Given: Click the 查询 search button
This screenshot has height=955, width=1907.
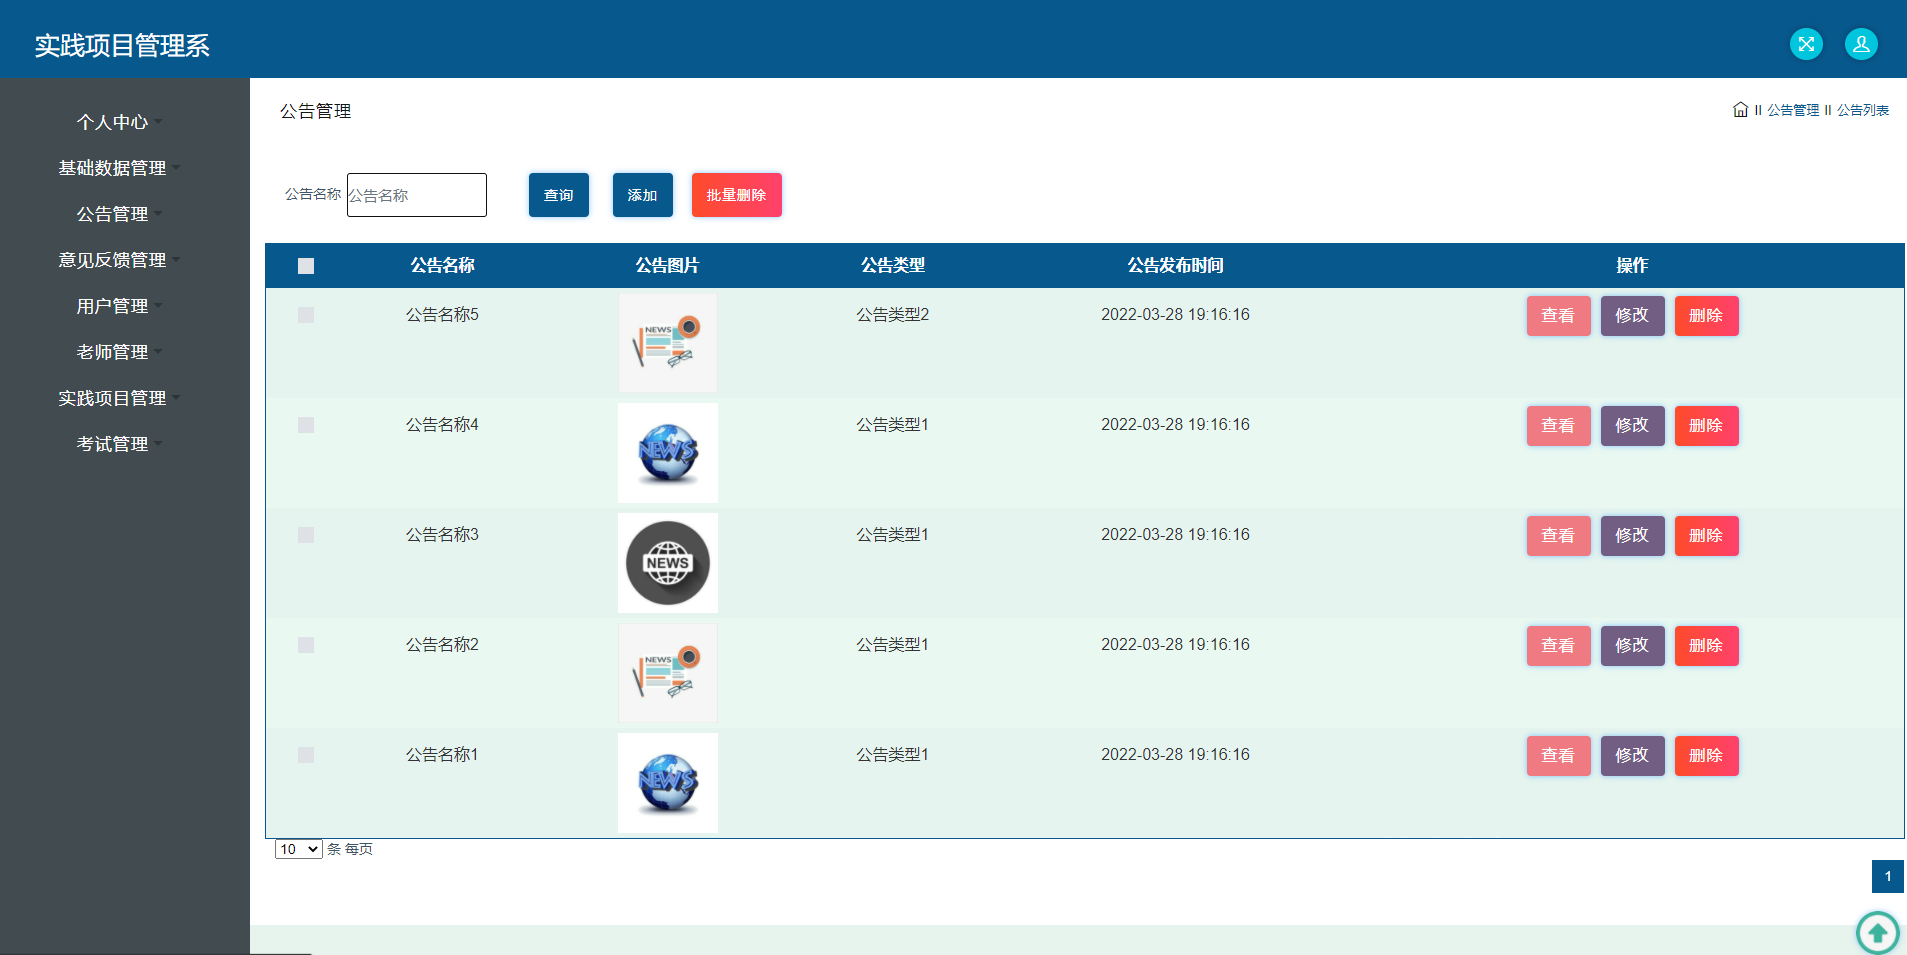Looking at the screenshot, I should click(x=558, y=195).
